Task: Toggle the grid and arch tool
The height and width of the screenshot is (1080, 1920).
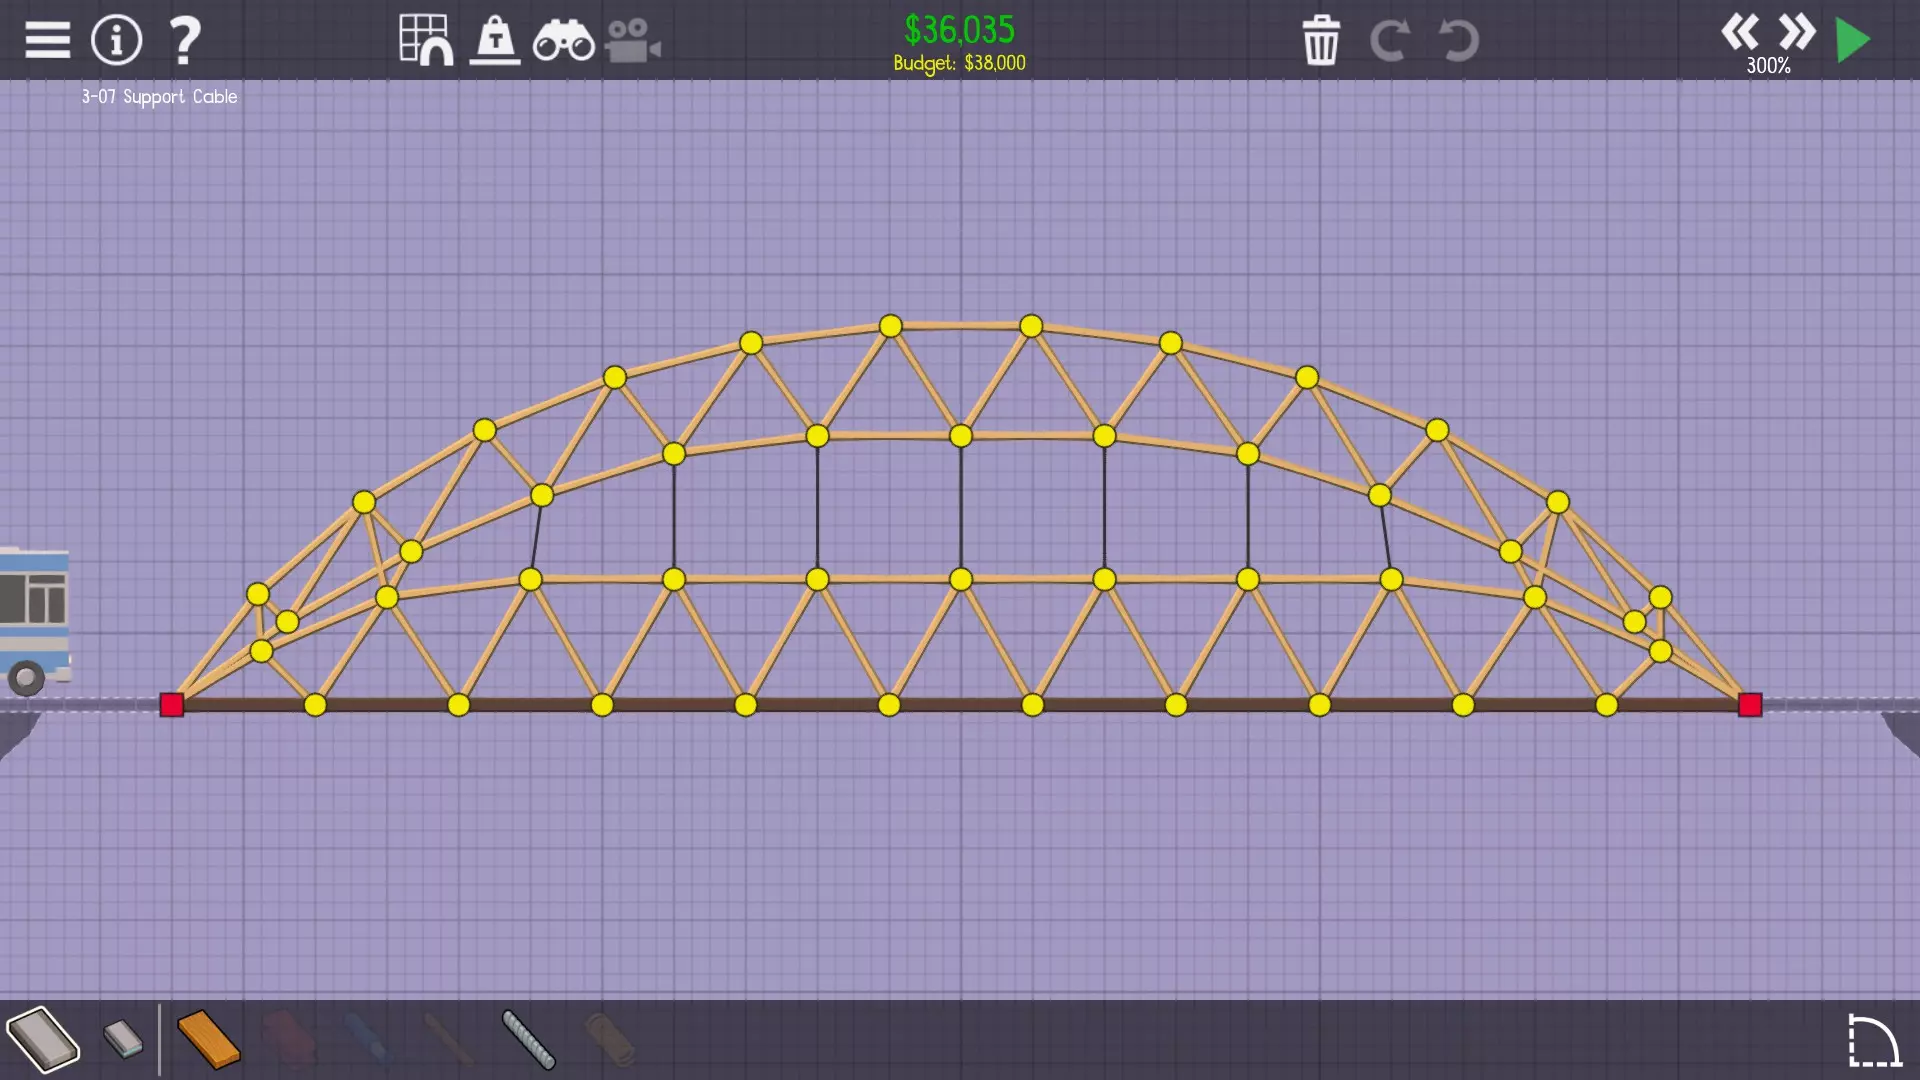Action: pyautogui.click(x=425, y=40)
